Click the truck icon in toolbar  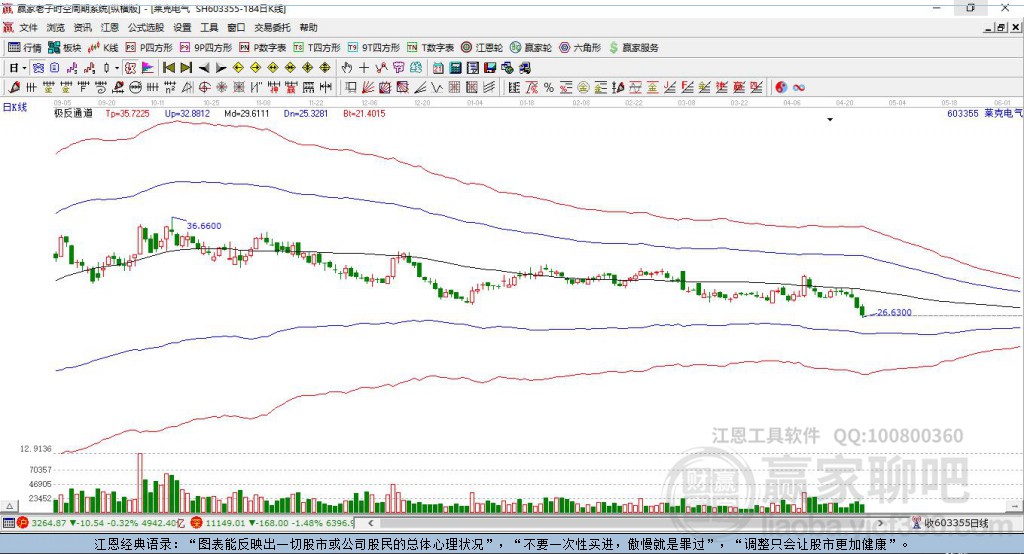click(524, 68)
